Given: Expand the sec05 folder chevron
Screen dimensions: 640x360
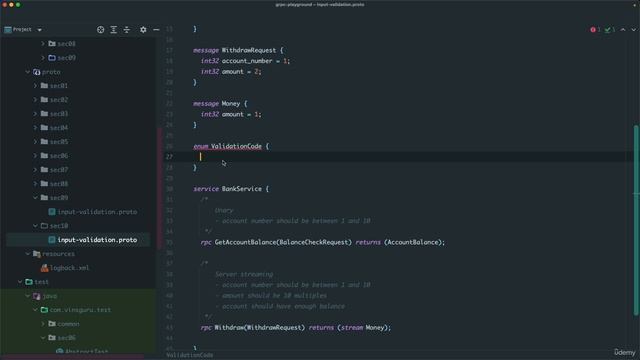Looking at the screenshot, I should point(35,142).
